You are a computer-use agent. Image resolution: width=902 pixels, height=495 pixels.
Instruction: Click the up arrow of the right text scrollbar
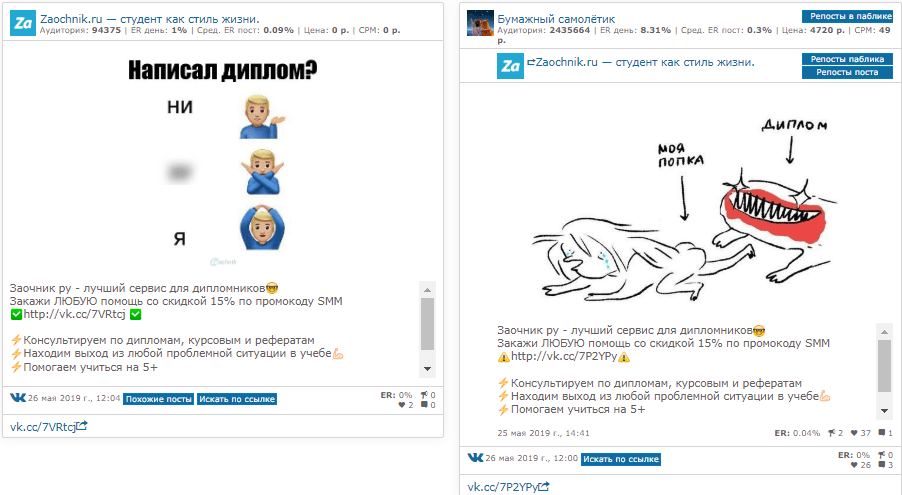tap(885, 332)
